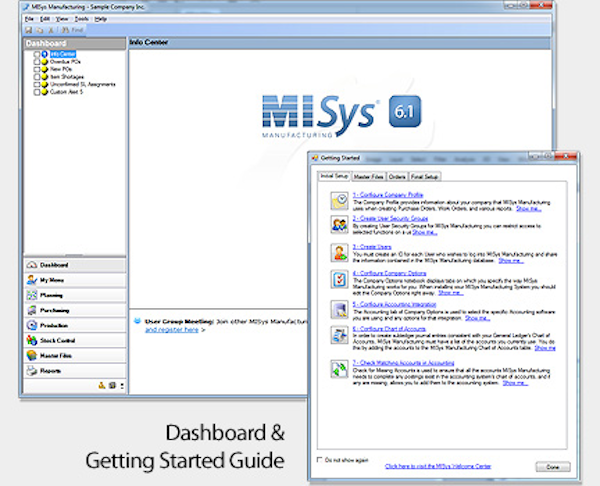Open the Reports navigation section
600x486 pixels.
click(75, 371)
